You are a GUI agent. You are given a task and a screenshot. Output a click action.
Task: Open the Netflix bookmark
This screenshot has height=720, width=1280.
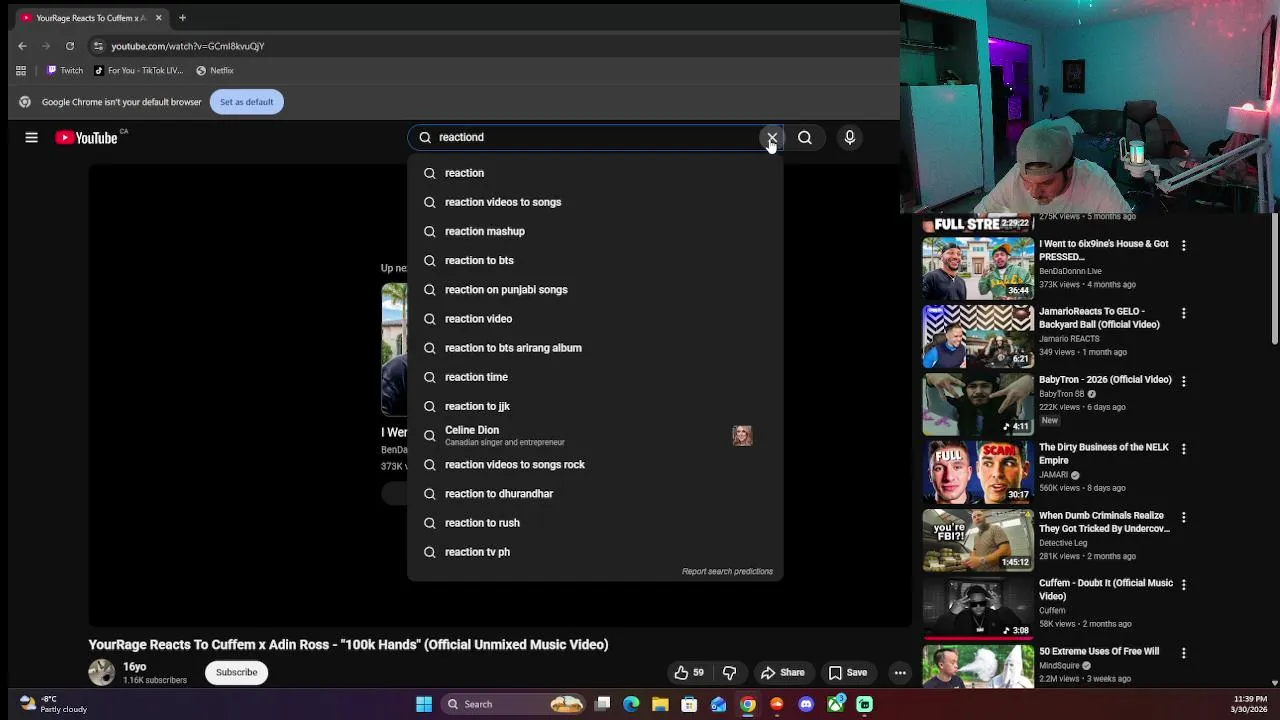pyautogui.click(x=215, y=71)
